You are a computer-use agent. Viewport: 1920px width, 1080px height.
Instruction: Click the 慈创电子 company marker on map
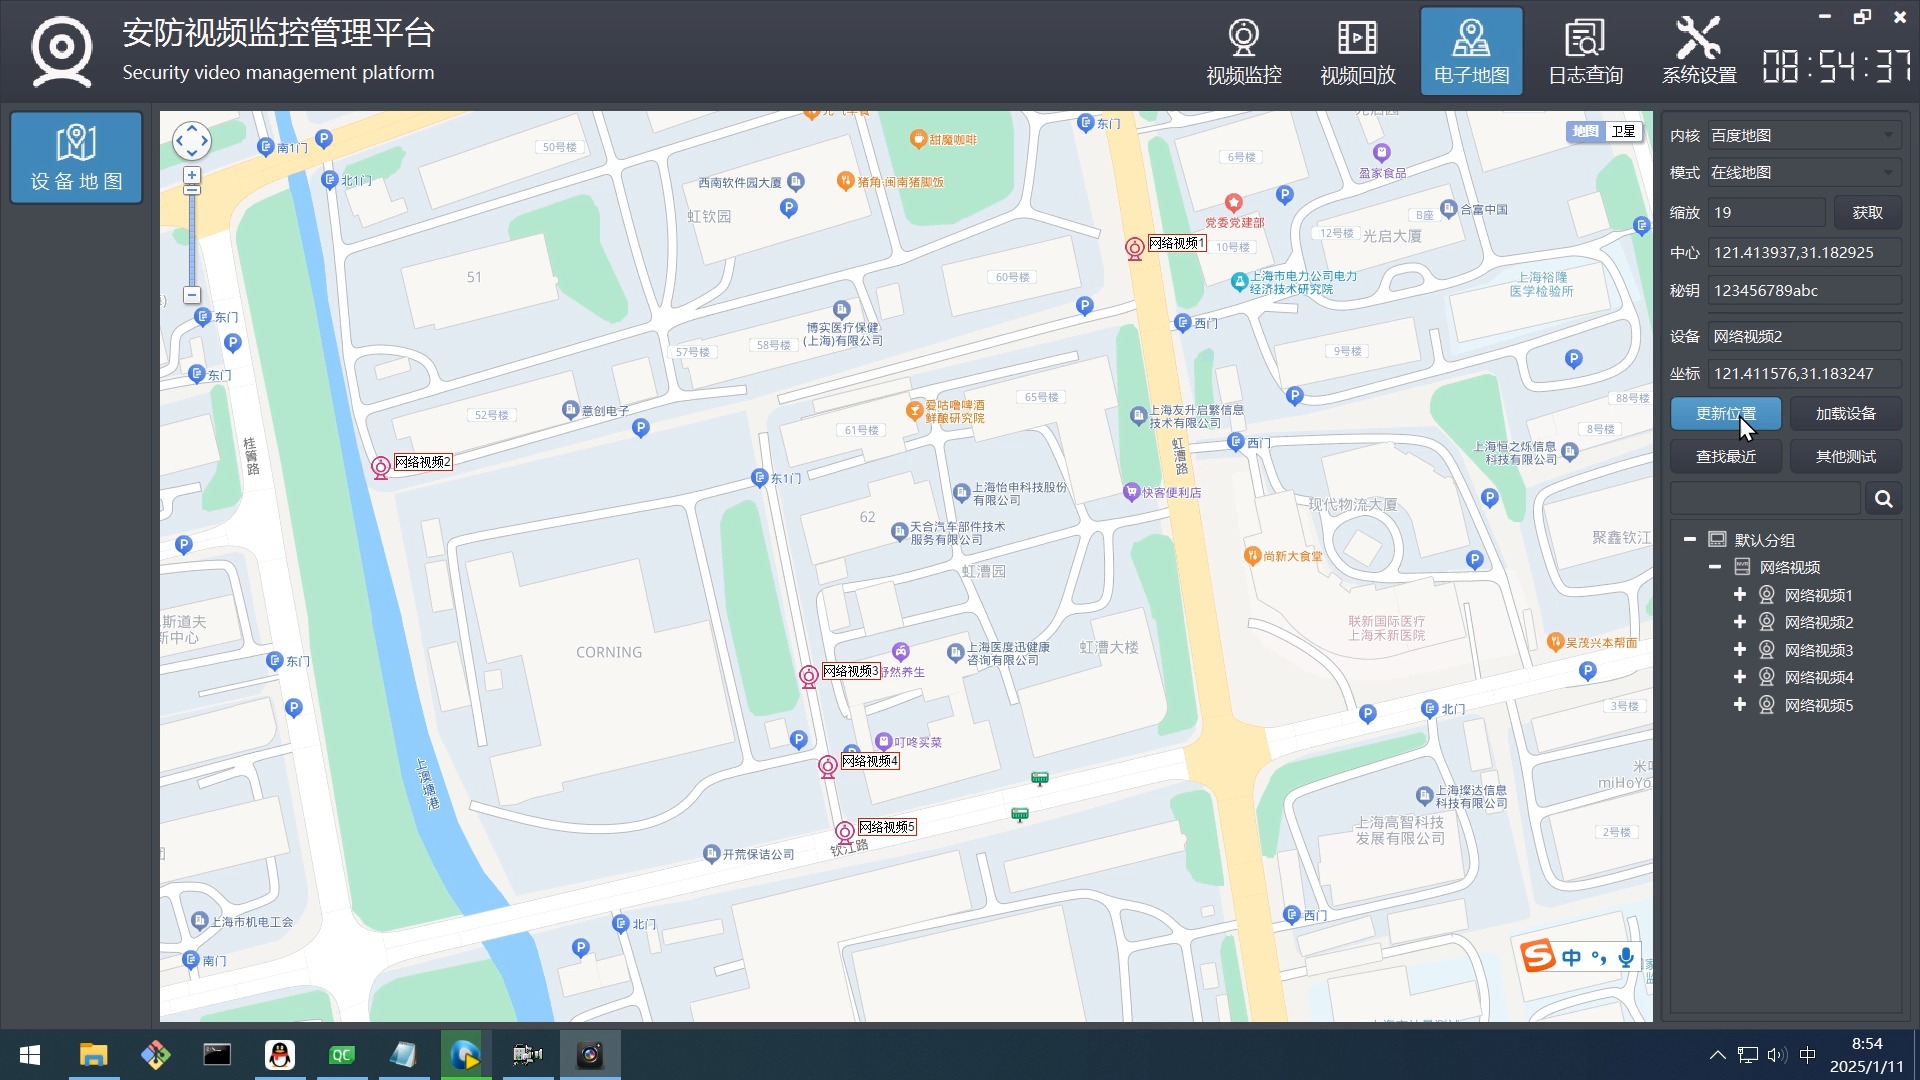pos(570,410)
